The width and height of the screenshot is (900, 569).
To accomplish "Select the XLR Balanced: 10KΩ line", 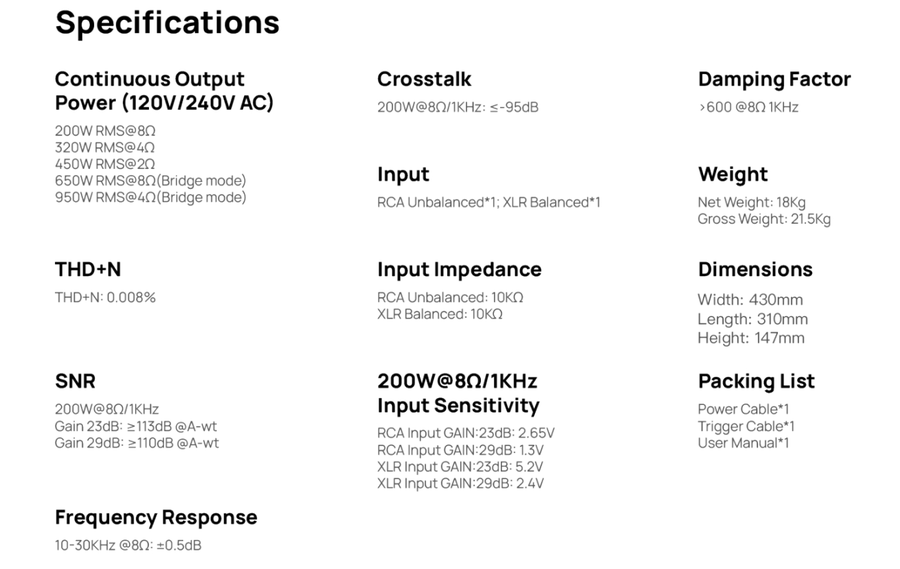I will coord(439,314).
